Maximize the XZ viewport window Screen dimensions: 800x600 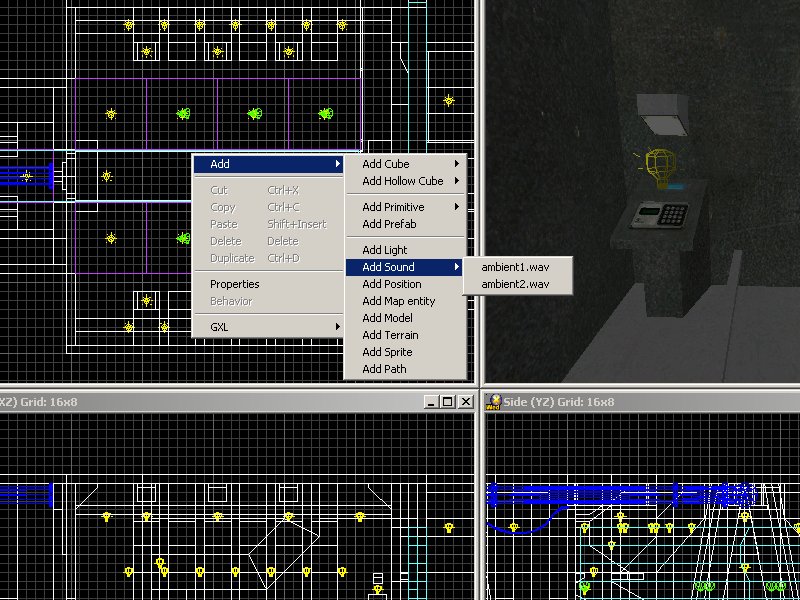click(x=447, y=402)
